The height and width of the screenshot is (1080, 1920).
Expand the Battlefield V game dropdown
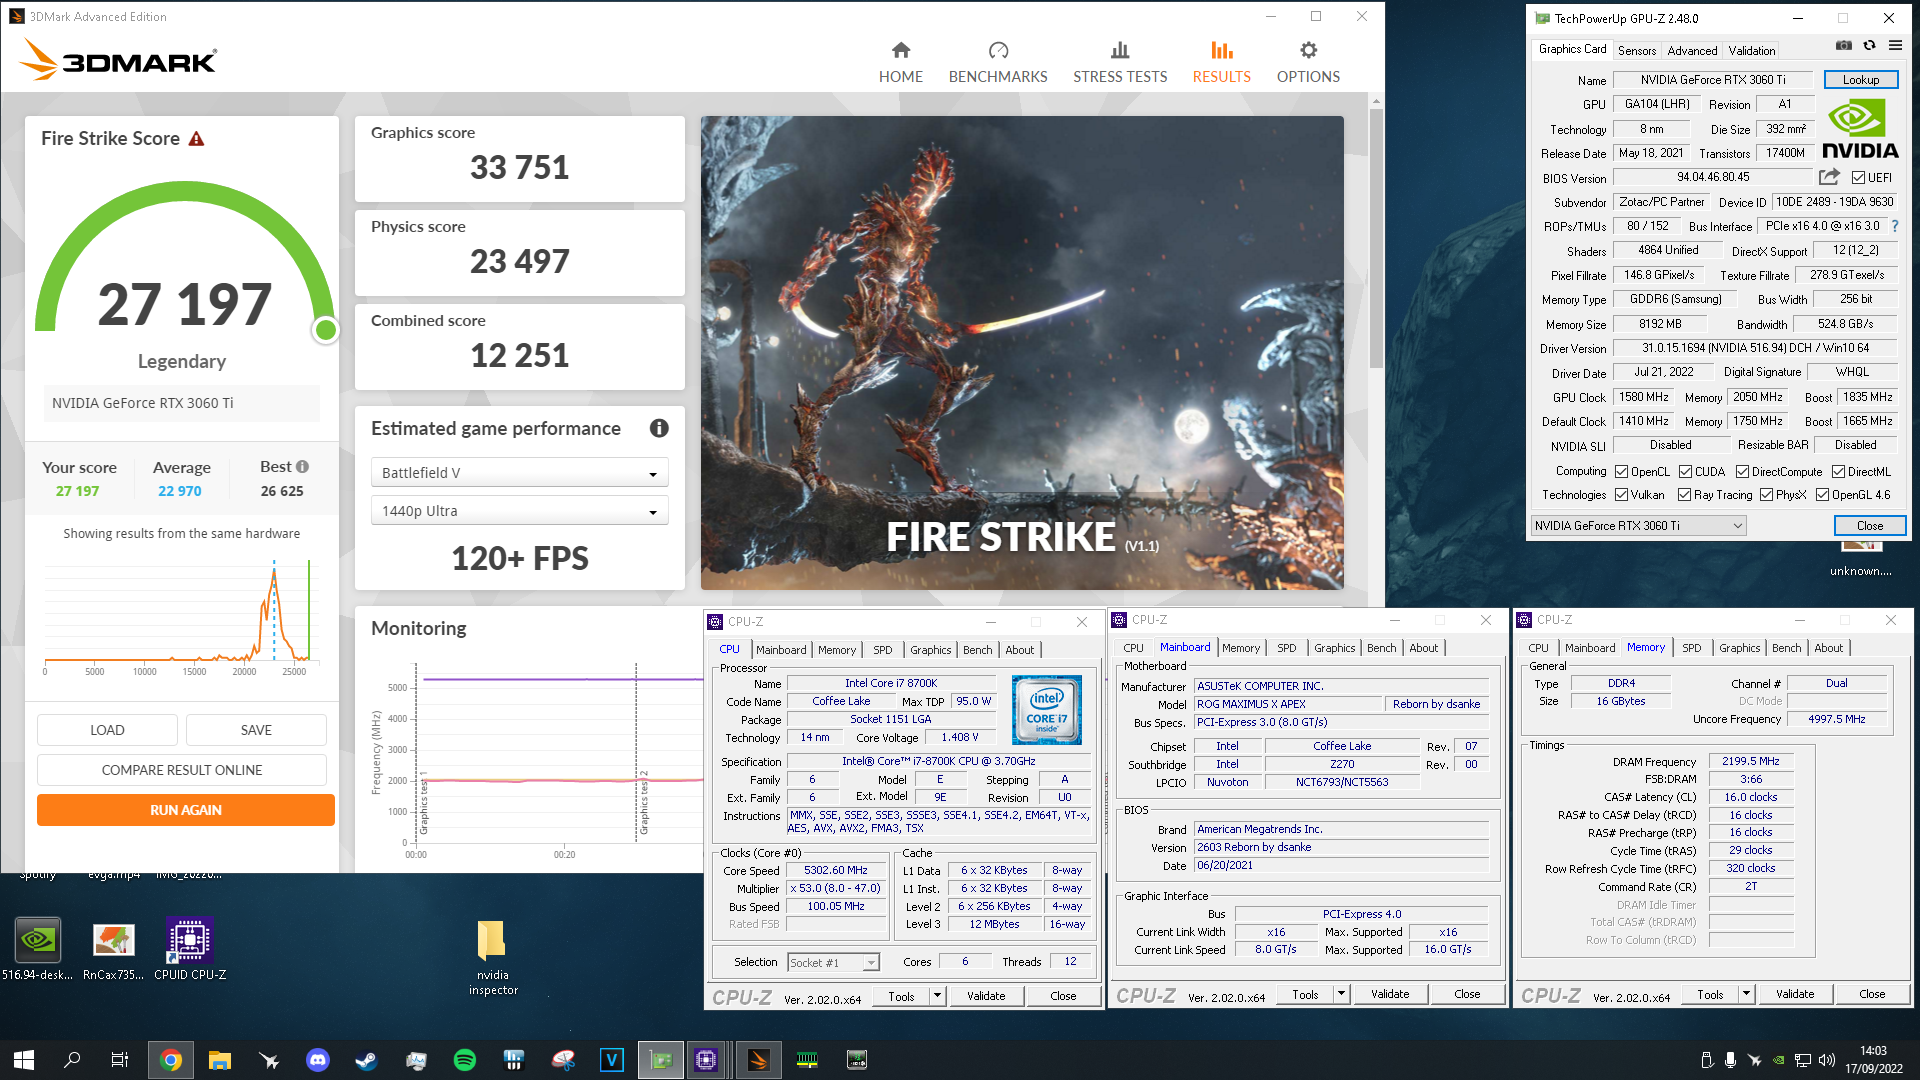tap(519, 473)
